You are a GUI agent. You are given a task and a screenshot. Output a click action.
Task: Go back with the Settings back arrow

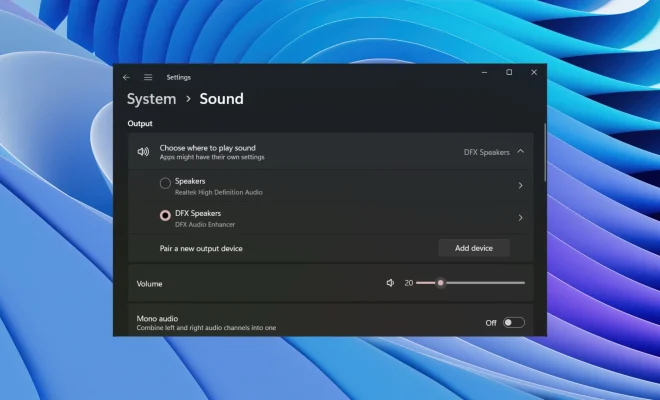pyautogui.click(x=126, y=77)
